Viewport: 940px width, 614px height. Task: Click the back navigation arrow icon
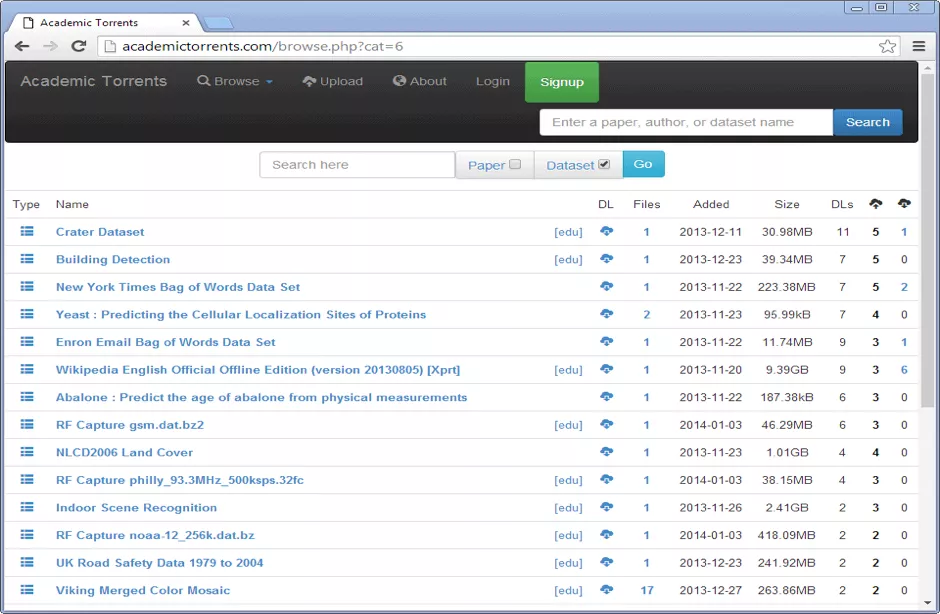click(22, 46)
